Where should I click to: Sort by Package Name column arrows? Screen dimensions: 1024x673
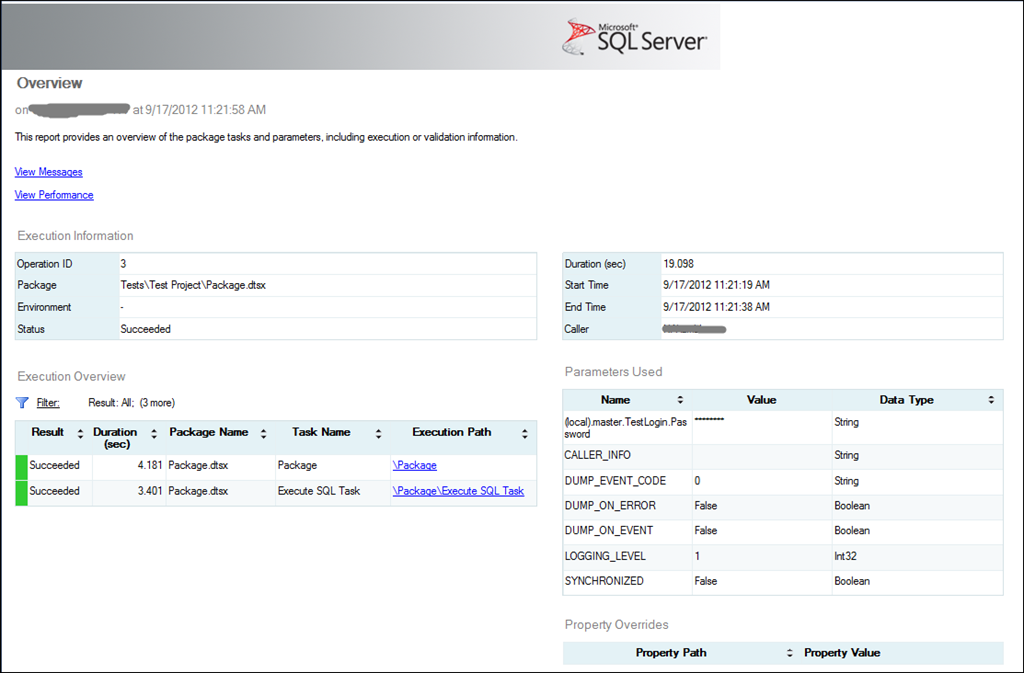point(263,433)
